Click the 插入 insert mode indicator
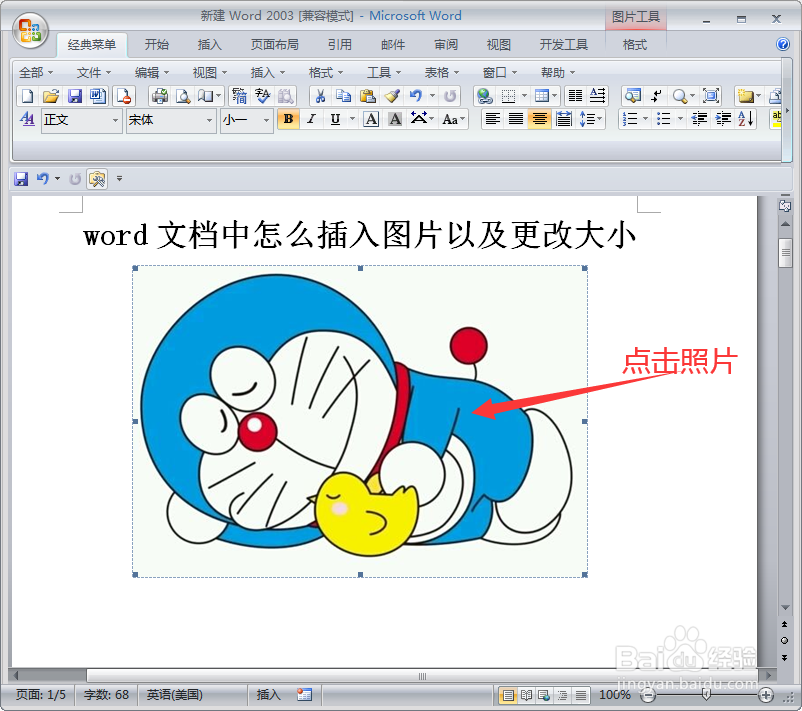The image size is (802, 711). 269,695
